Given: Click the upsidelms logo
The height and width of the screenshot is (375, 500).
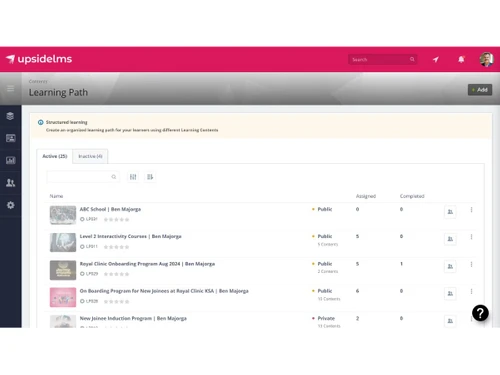Looking at the screenshot, I should 39,59.
